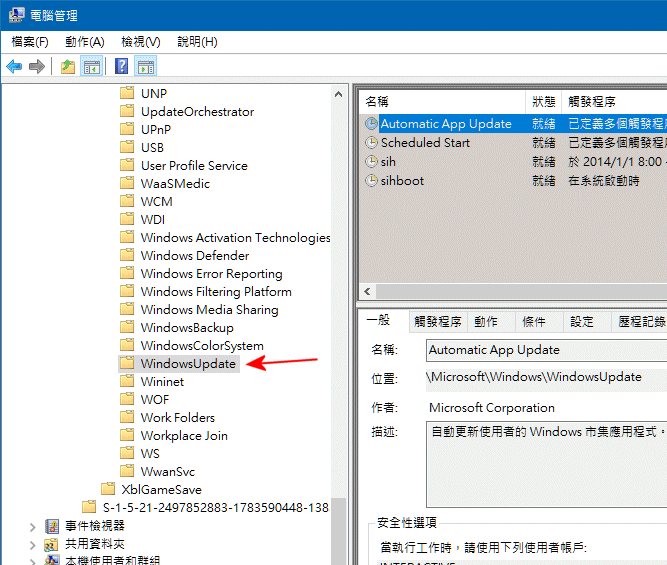Click the UNP folder icon
Image resolution: width=667 pixels, height=565 pixels.
(x=127, y=93)
